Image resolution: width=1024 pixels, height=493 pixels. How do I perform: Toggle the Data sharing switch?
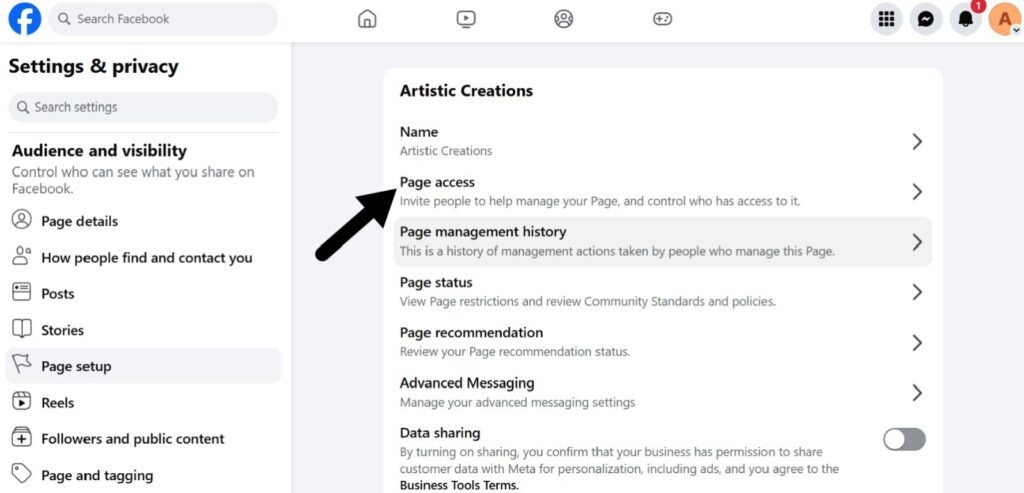[x=904, y=439]
